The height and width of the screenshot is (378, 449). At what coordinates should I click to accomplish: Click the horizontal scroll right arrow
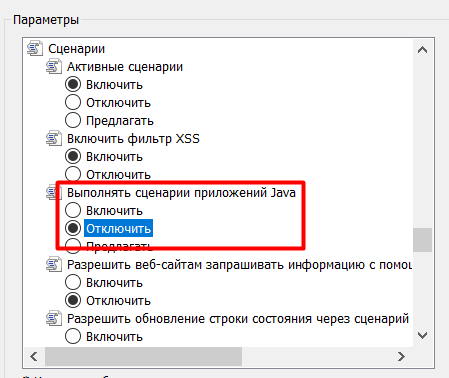(x=402, y=356)
